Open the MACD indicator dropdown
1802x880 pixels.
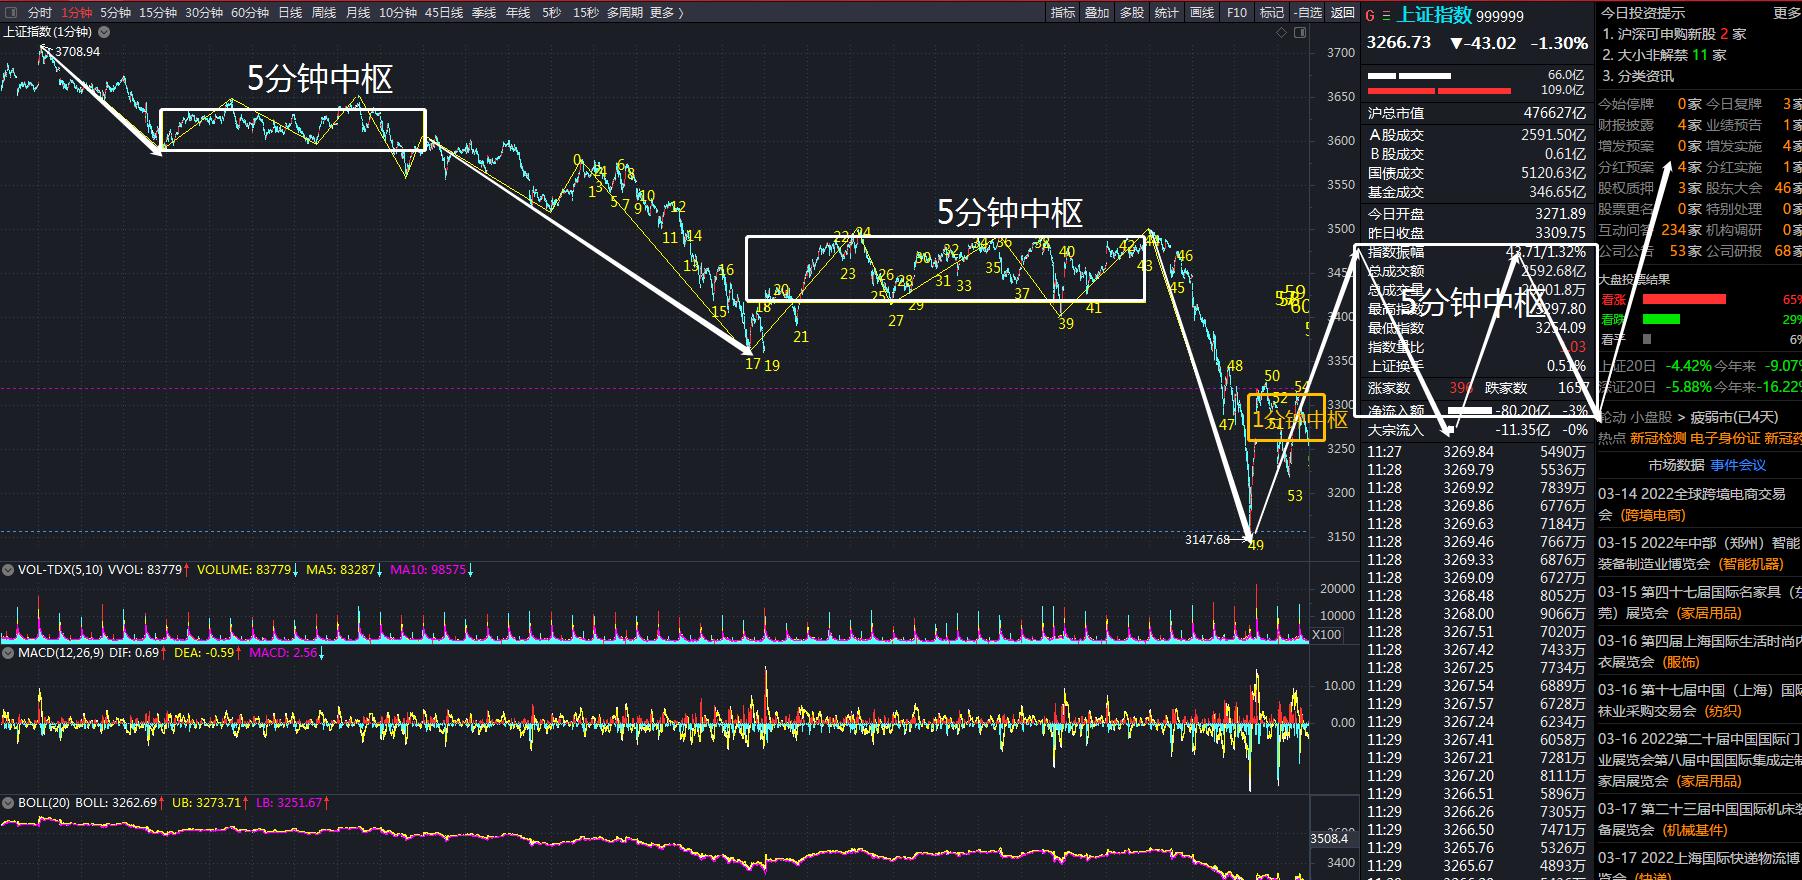[9, 653]
